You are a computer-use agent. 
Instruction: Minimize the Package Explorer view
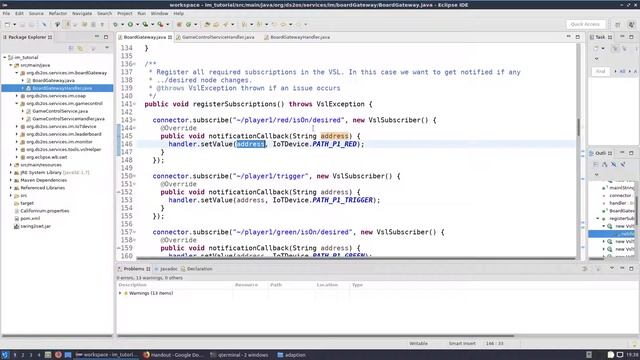pyautogui.click(x=97, y=37)
